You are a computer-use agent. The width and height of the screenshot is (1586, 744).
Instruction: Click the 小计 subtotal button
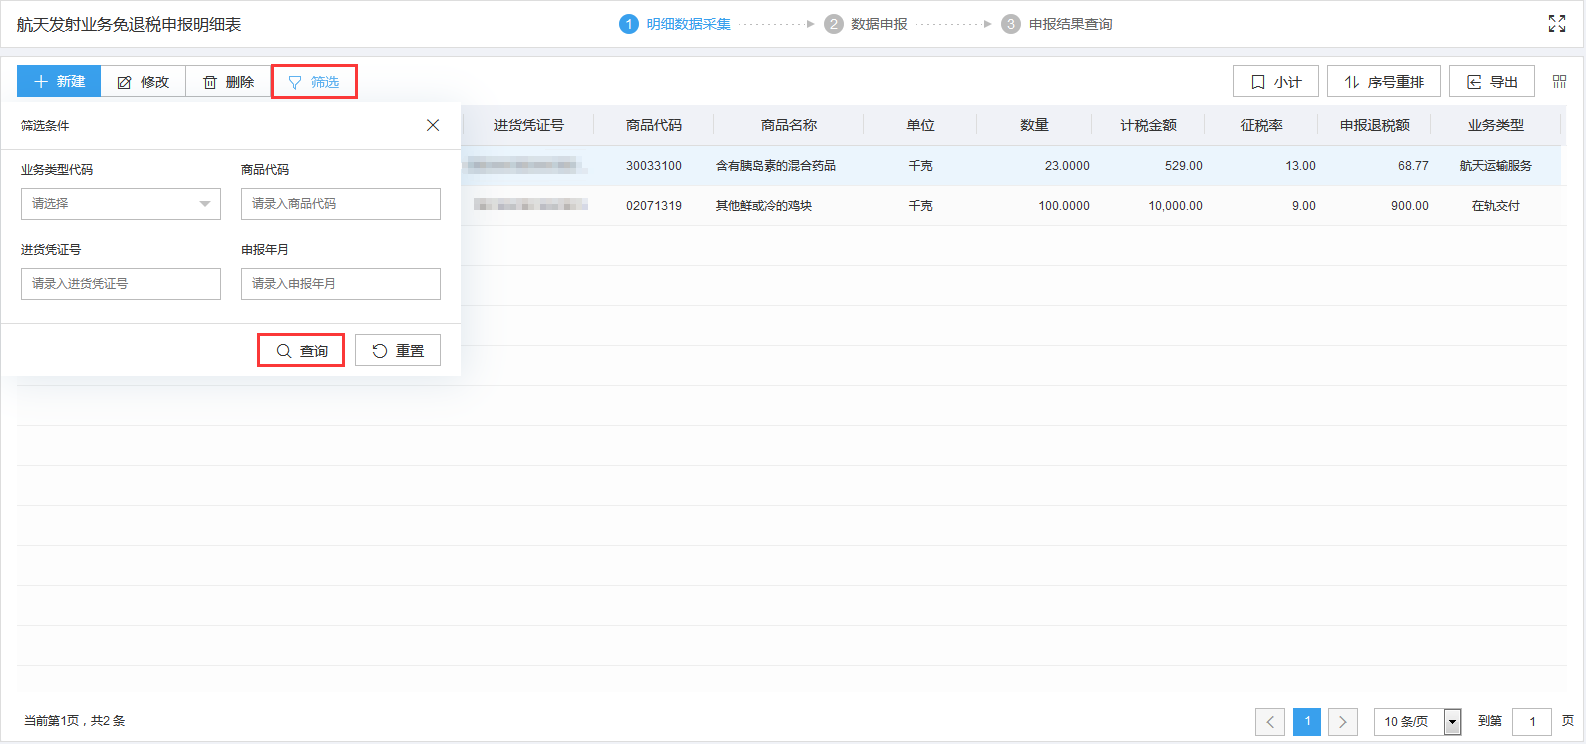(1275, 82)
